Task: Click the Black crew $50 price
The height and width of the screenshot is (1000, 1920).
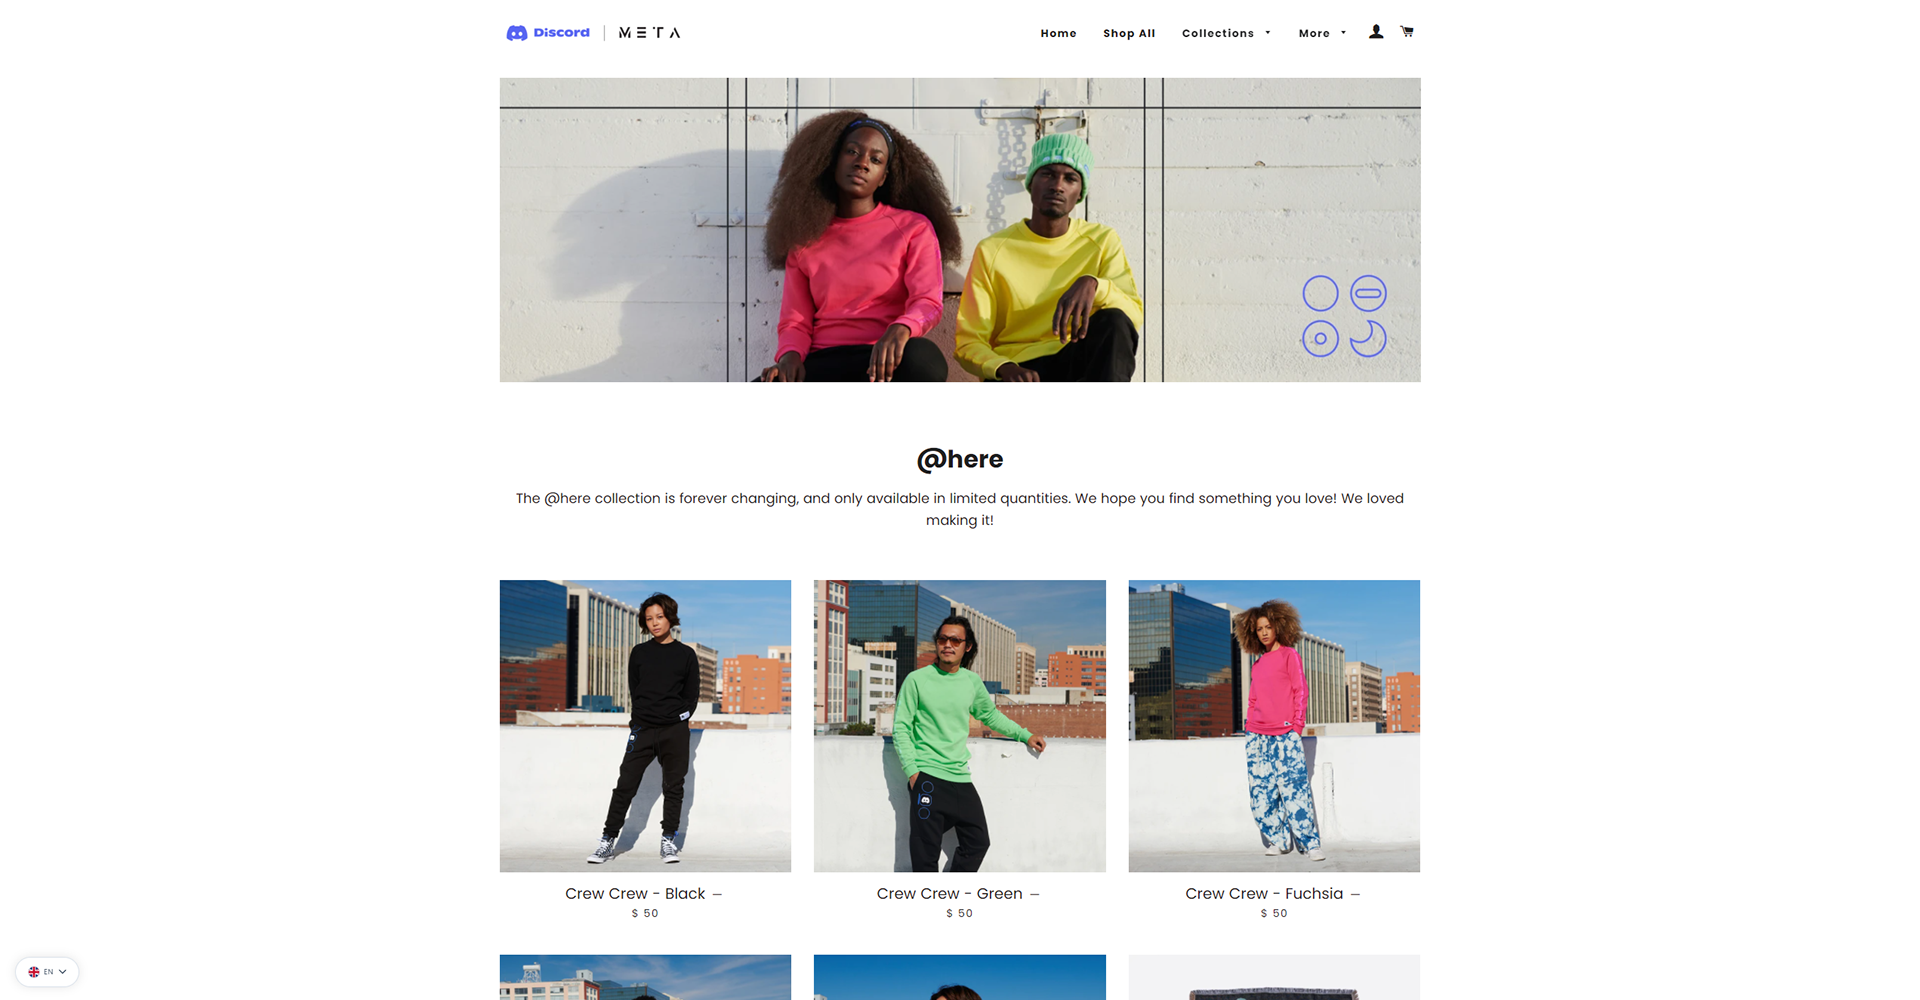Action: 645,914
